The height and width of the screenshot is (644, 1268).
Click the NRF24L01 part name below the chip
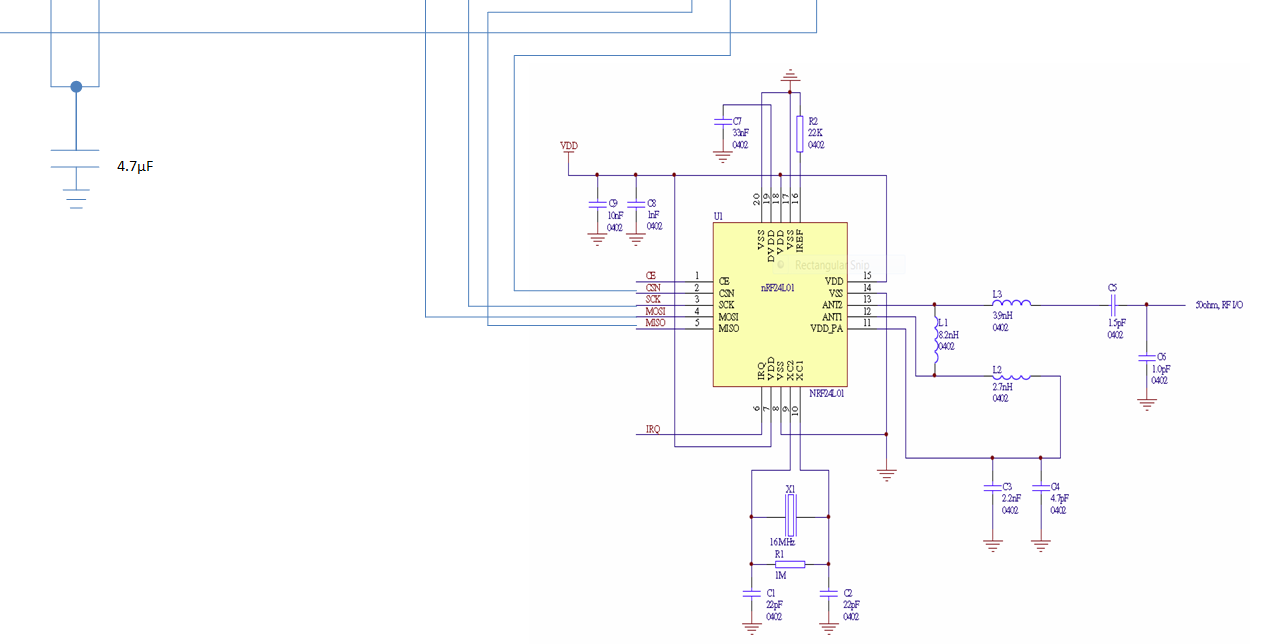point(828,394)
